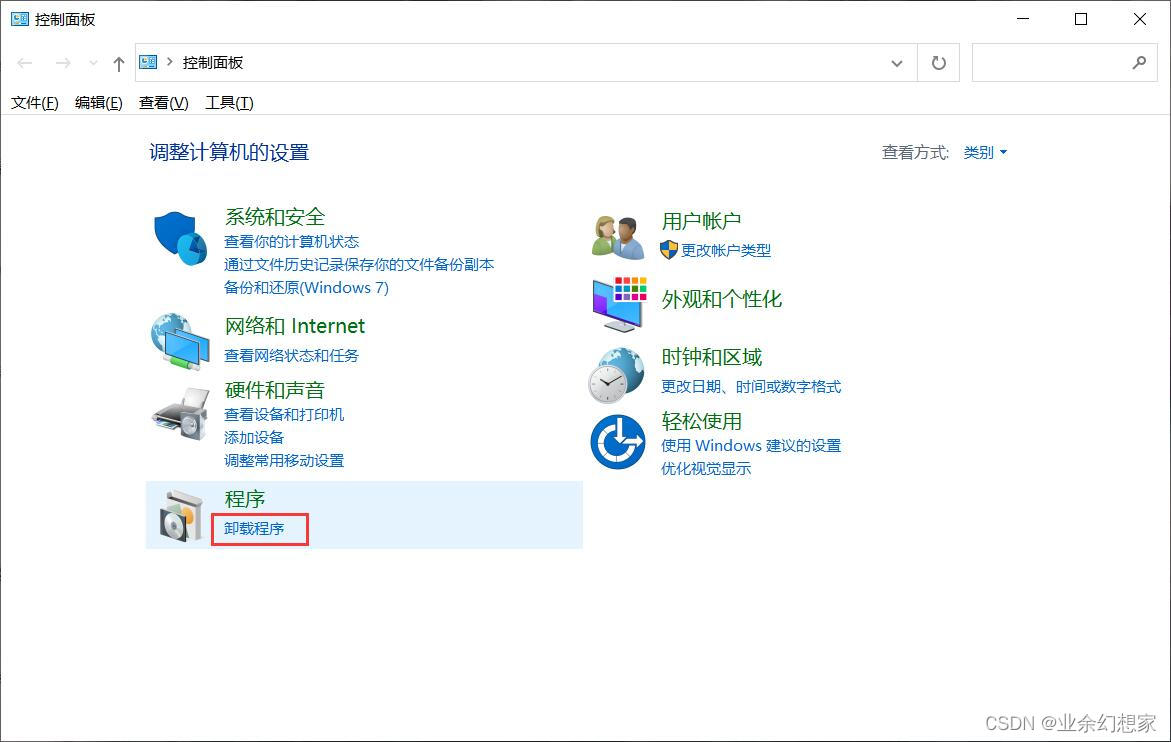Click the Control Panel icon in the title bar
Image resolution: width=1171 pixels, height=742 pixels.
pyautogui.click(x=19, y=19)
